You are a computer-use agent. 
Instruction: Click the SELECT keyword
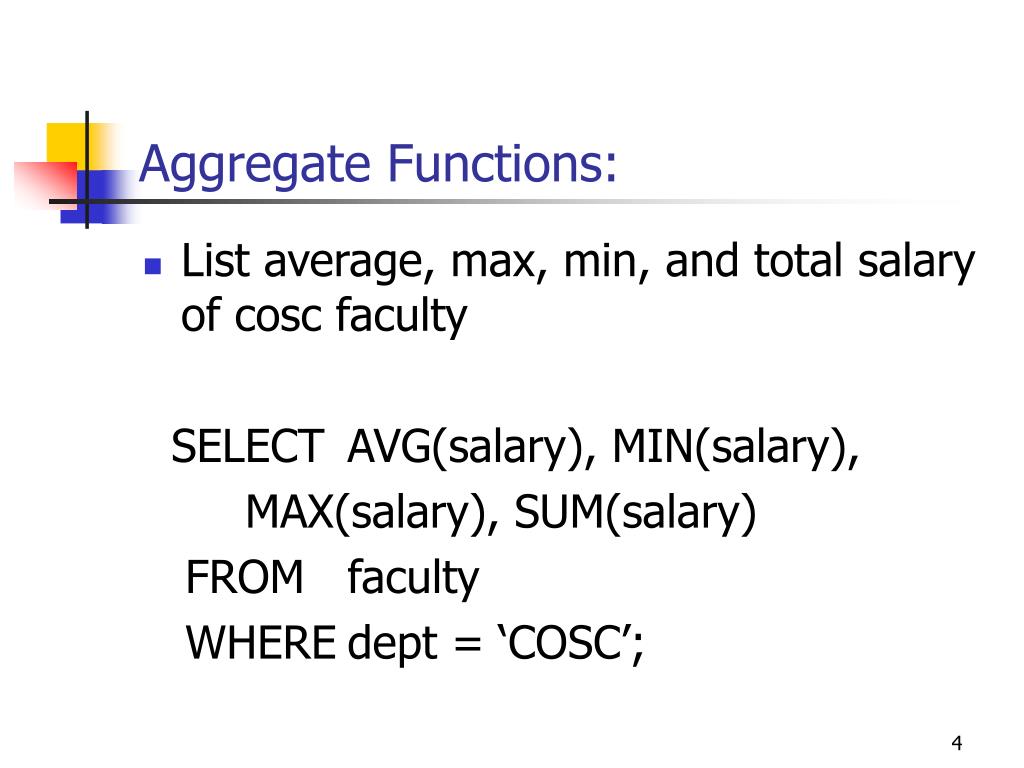(248, 447)
